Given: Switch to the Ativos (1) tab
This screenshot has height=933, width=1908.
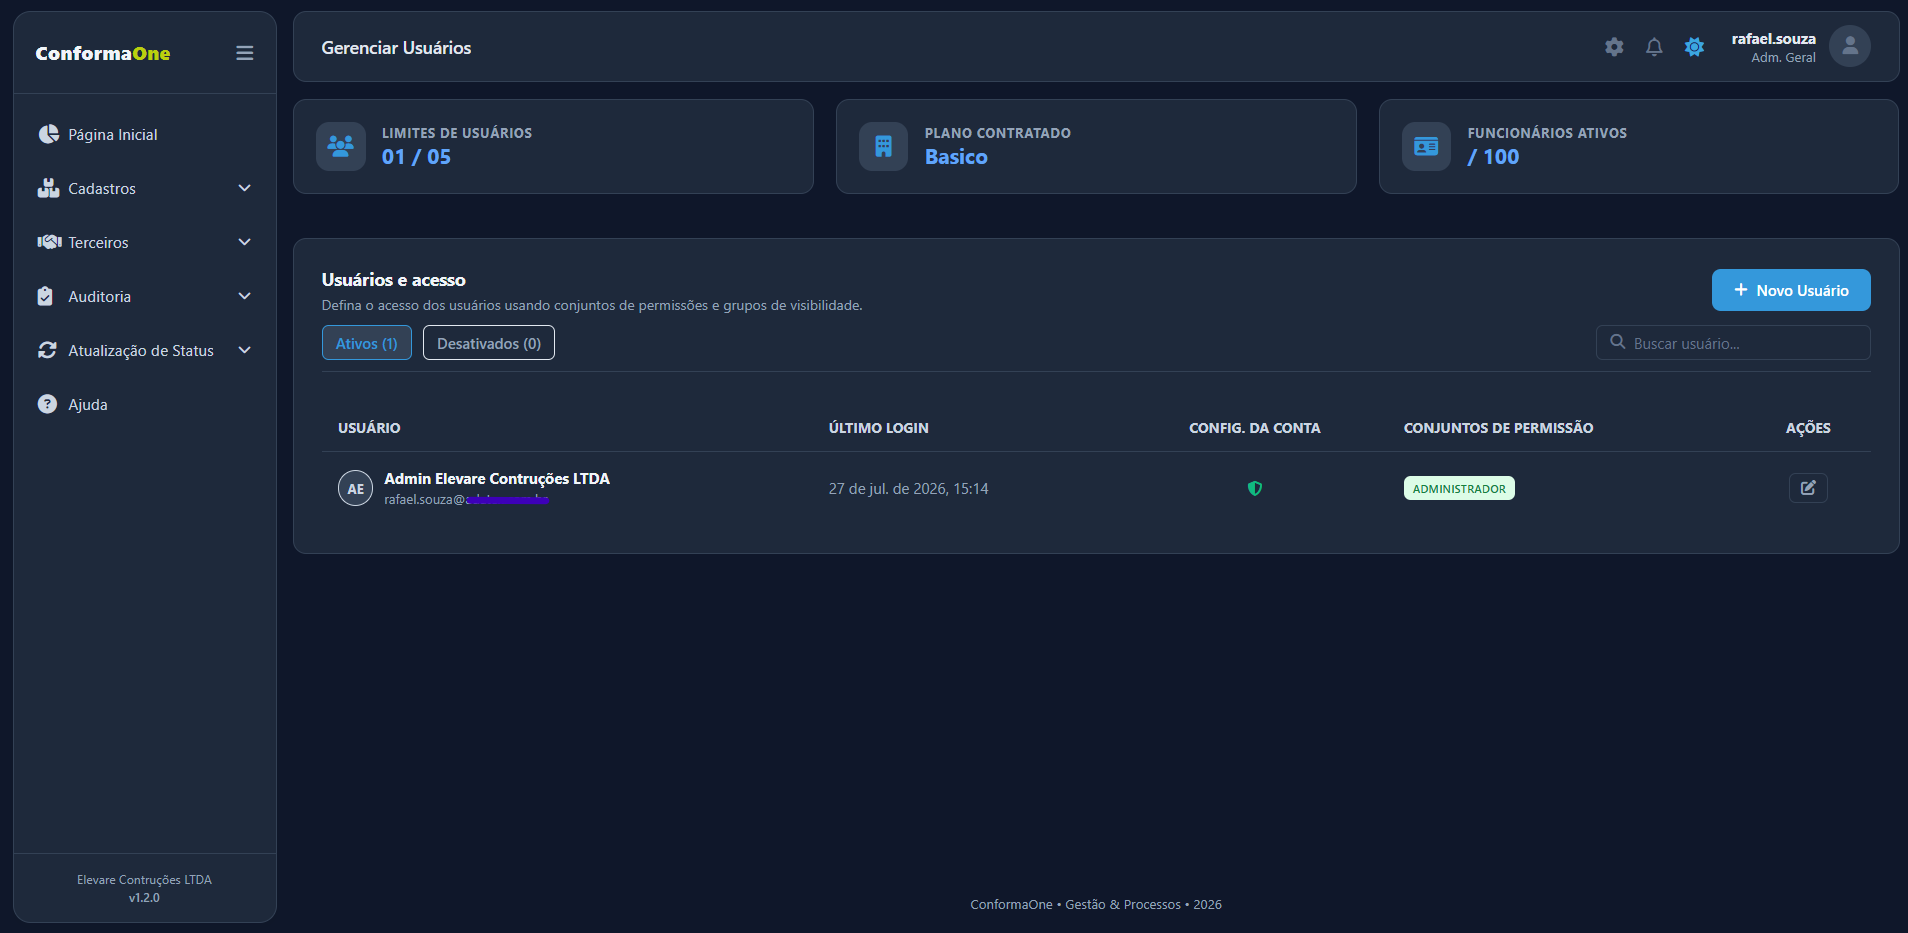Looking at the screenshot, I should pyautogui.click(x=367, y=343).
